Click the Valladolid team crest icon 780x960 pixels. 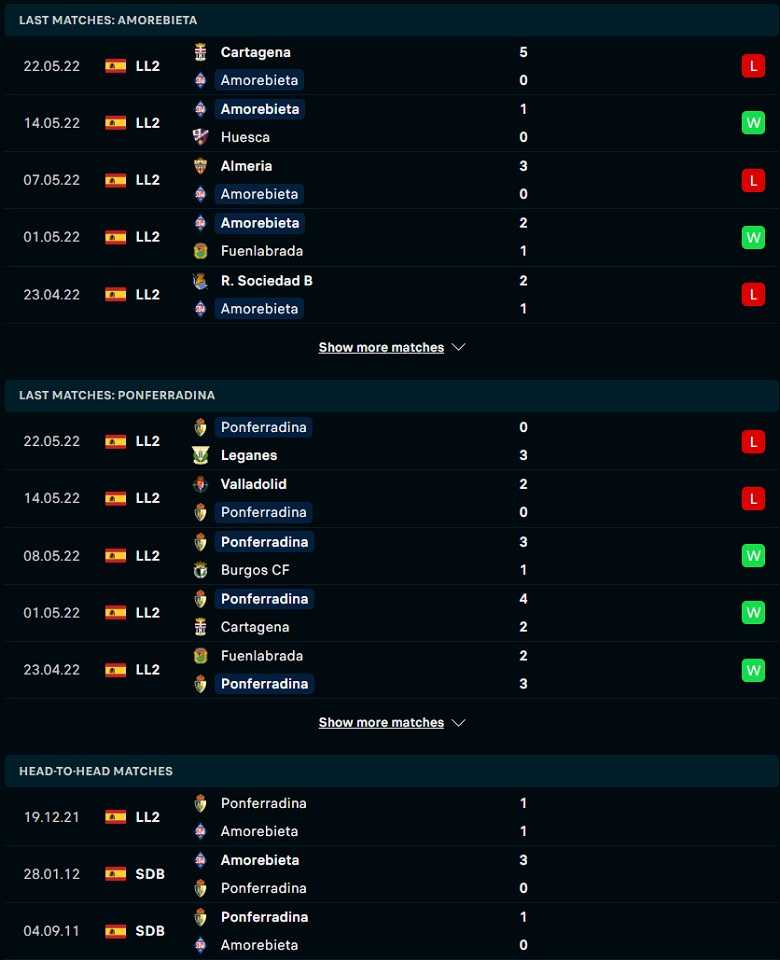200,484
